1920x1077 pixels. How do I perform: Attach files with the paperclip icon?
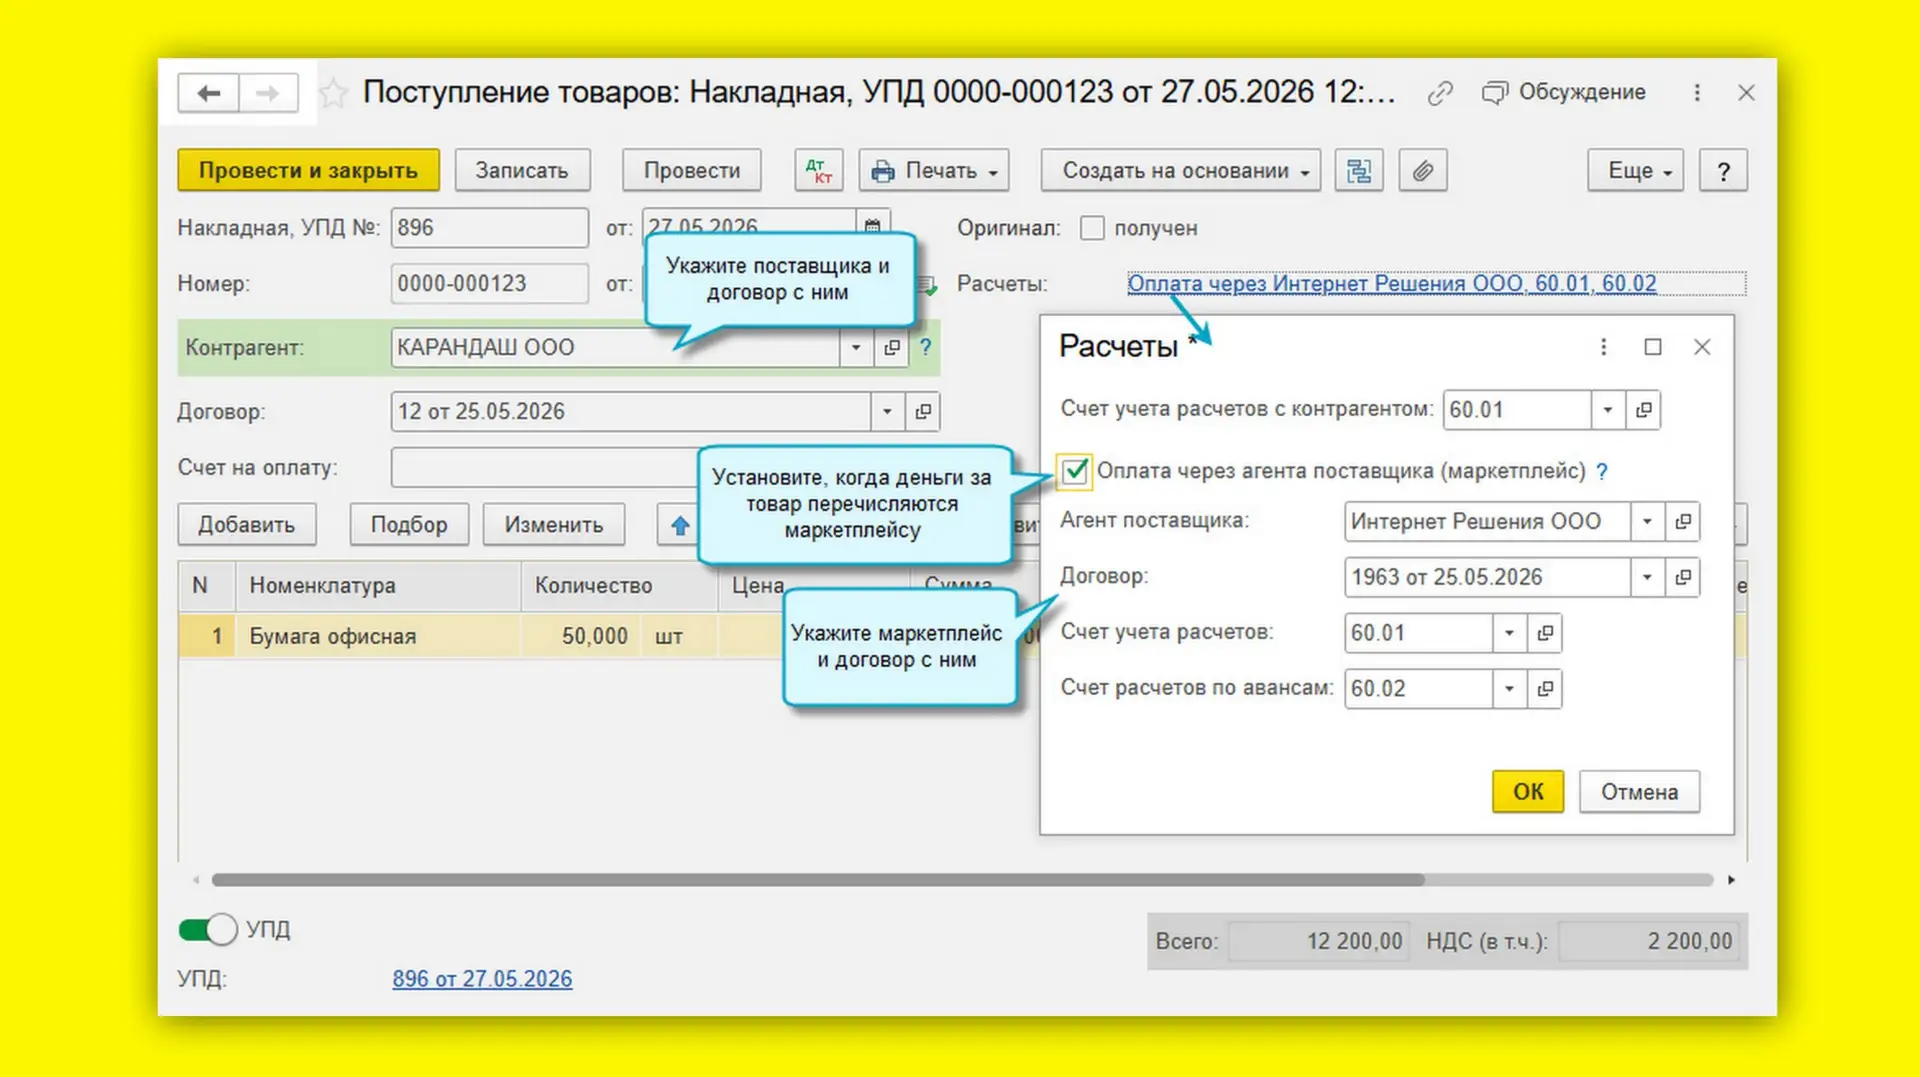coord(1423,171)
